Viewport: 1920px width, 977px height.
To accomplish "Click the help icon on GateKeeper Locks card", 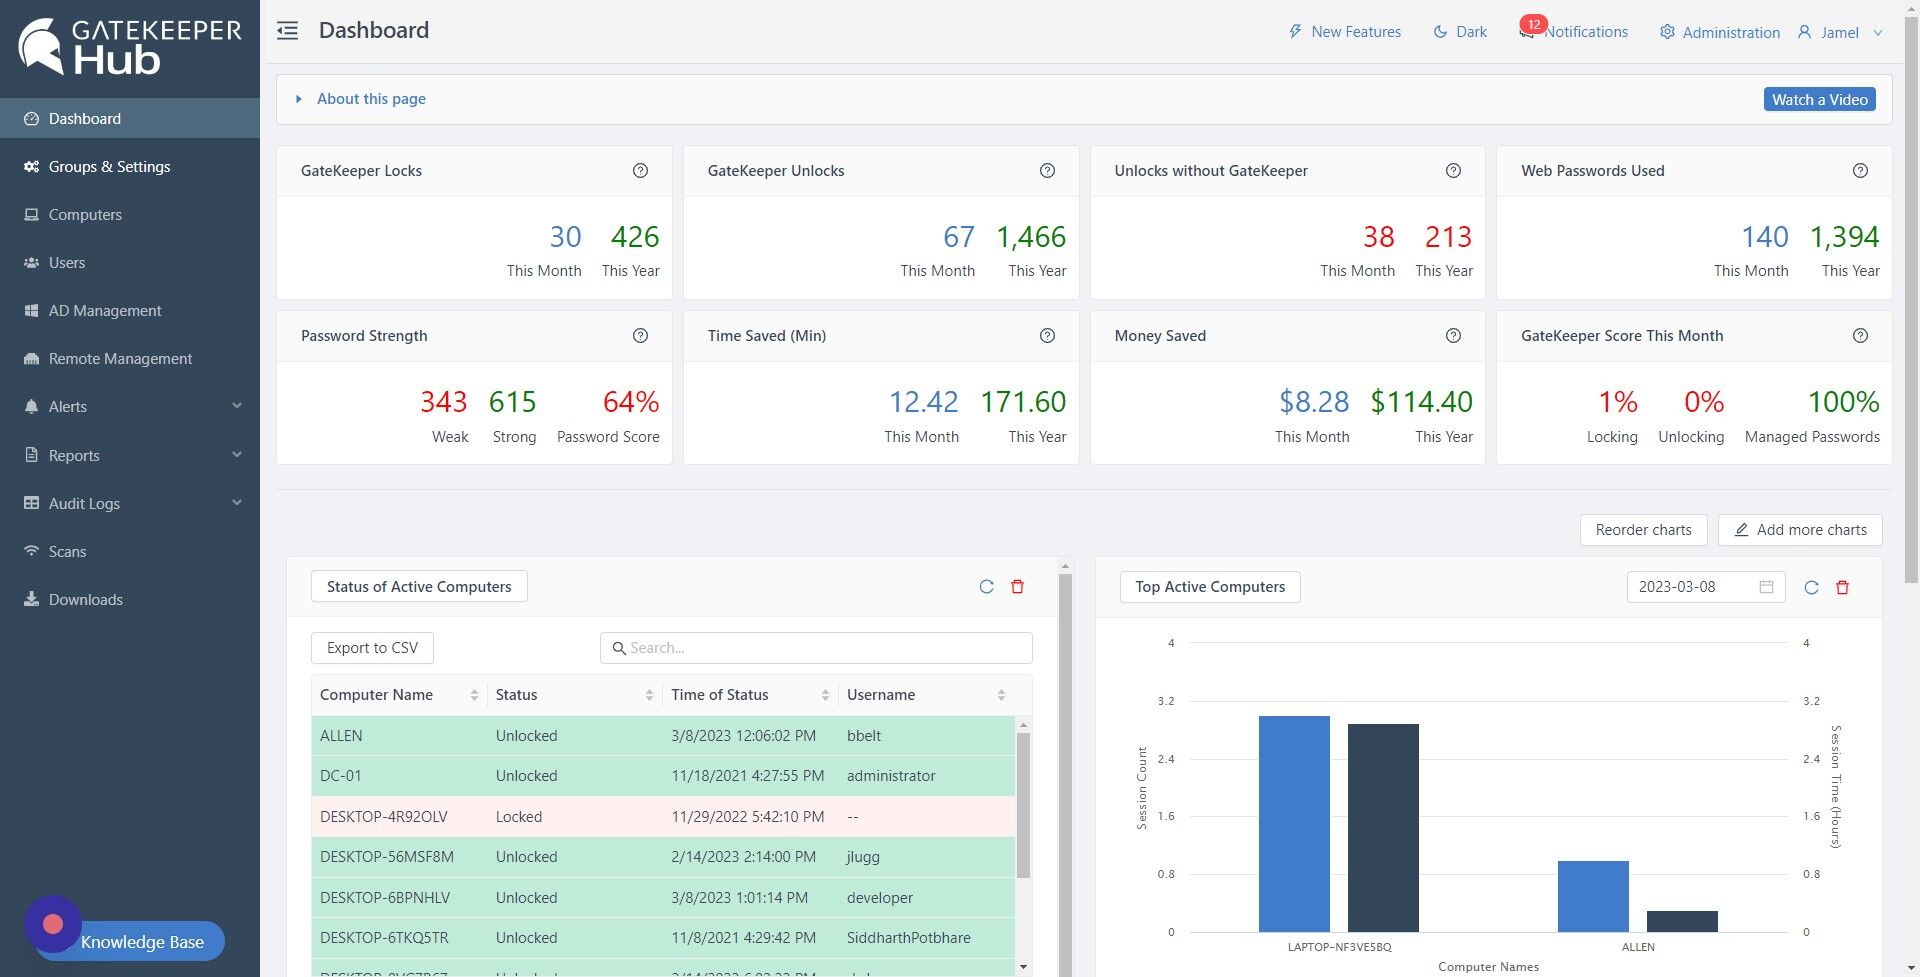I will click(x=640, y=171).
